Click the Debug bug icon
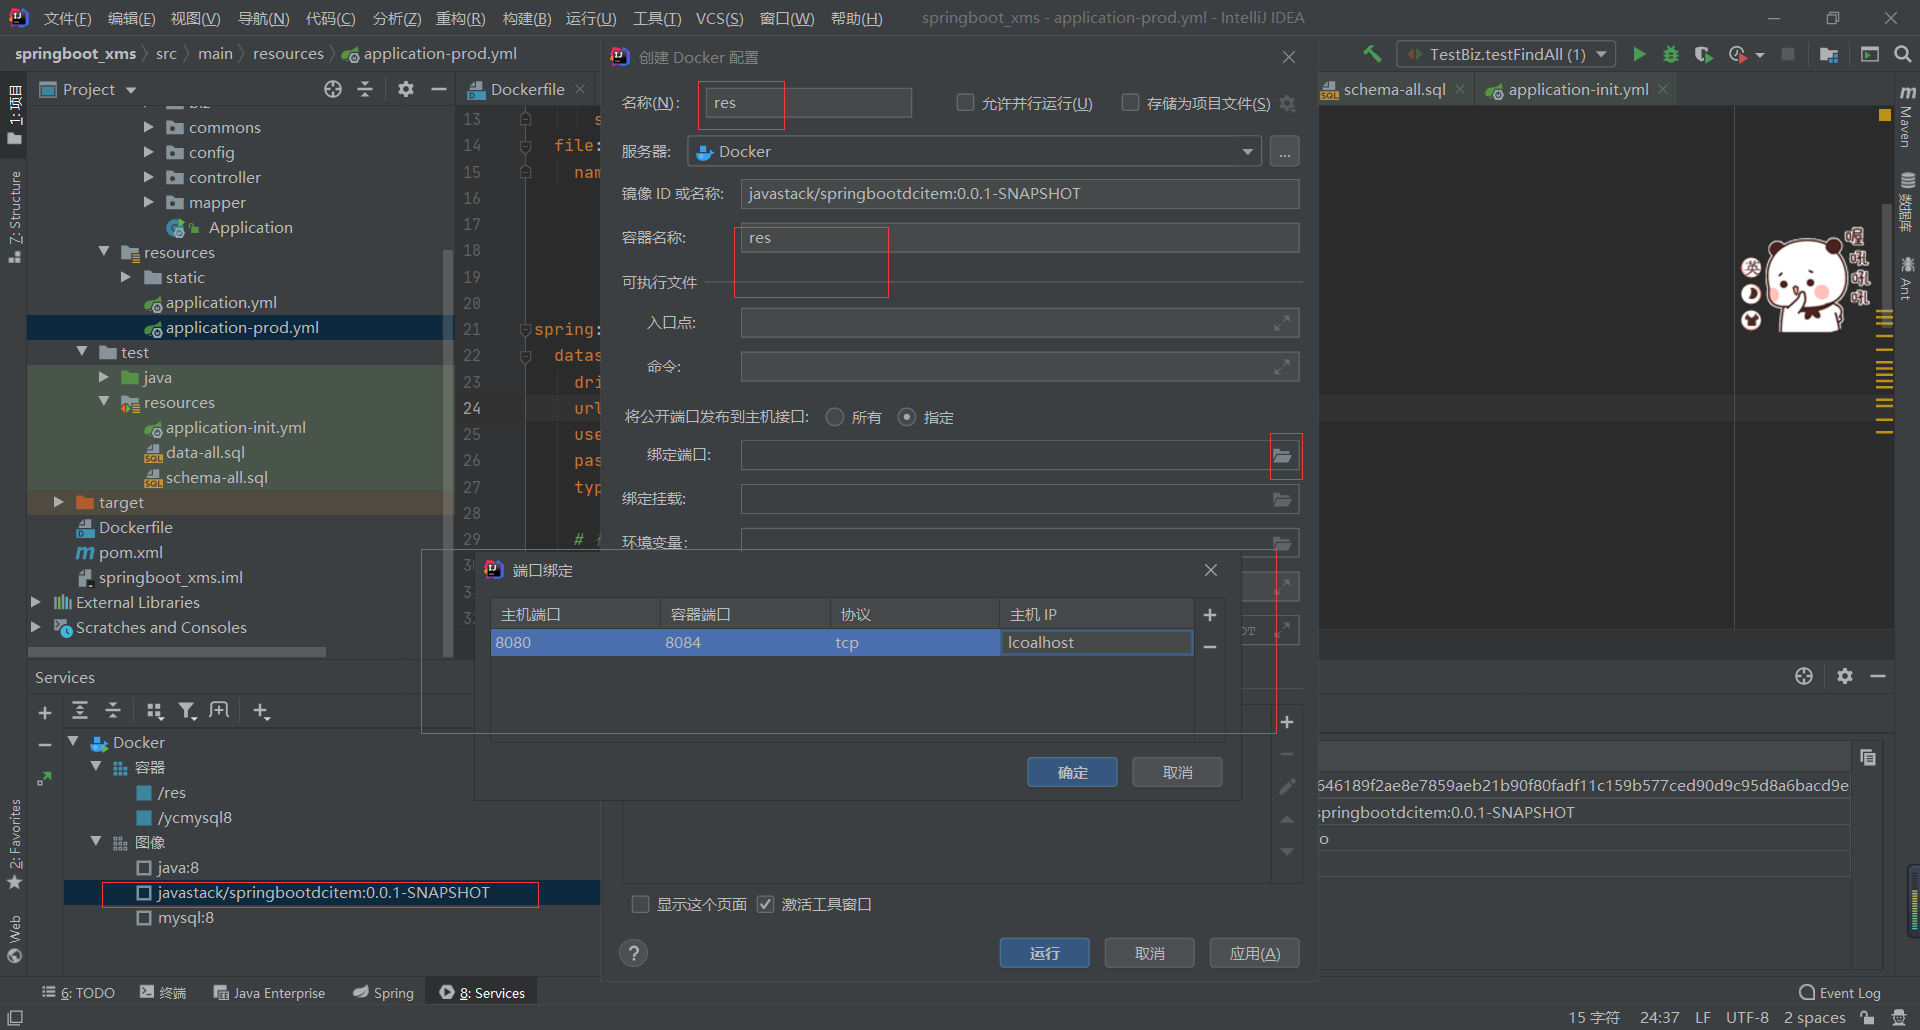The width and height of the screenshot is (1920, 1030). click(x=1670, y=54)
